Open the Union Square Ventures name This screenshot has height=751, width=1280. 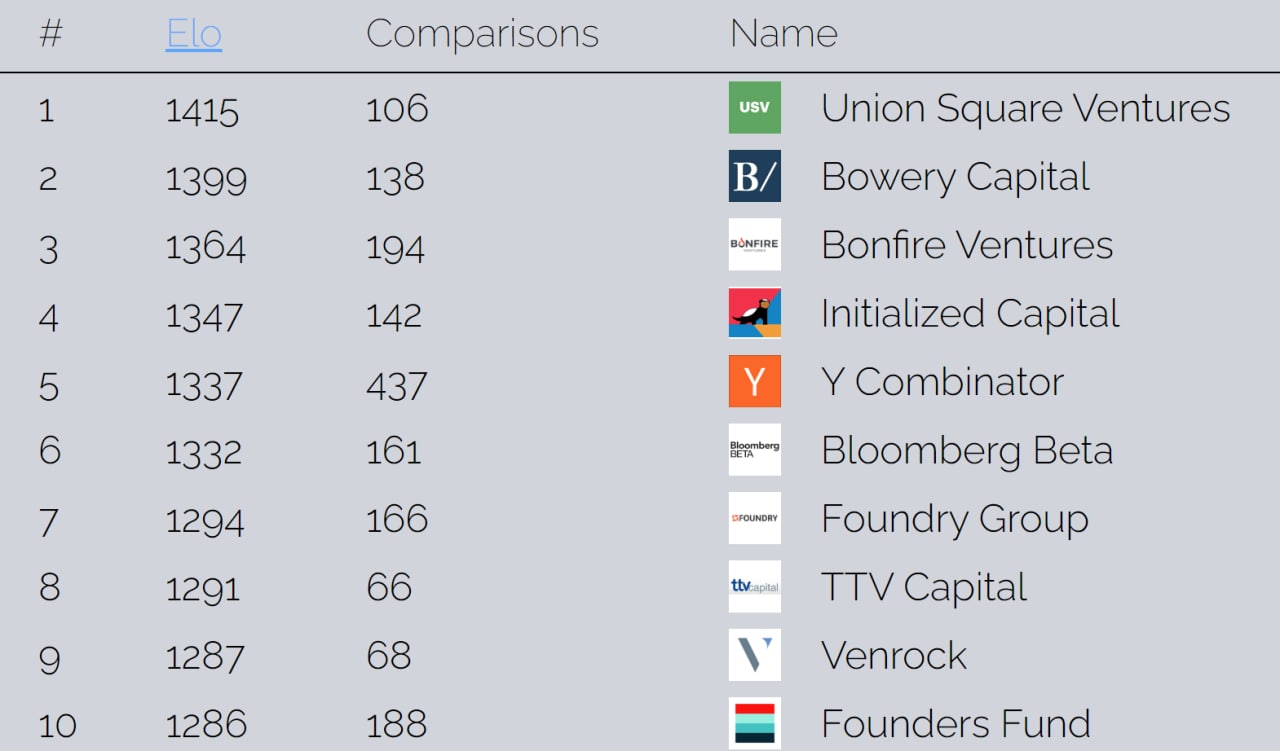pos(1025,108)
